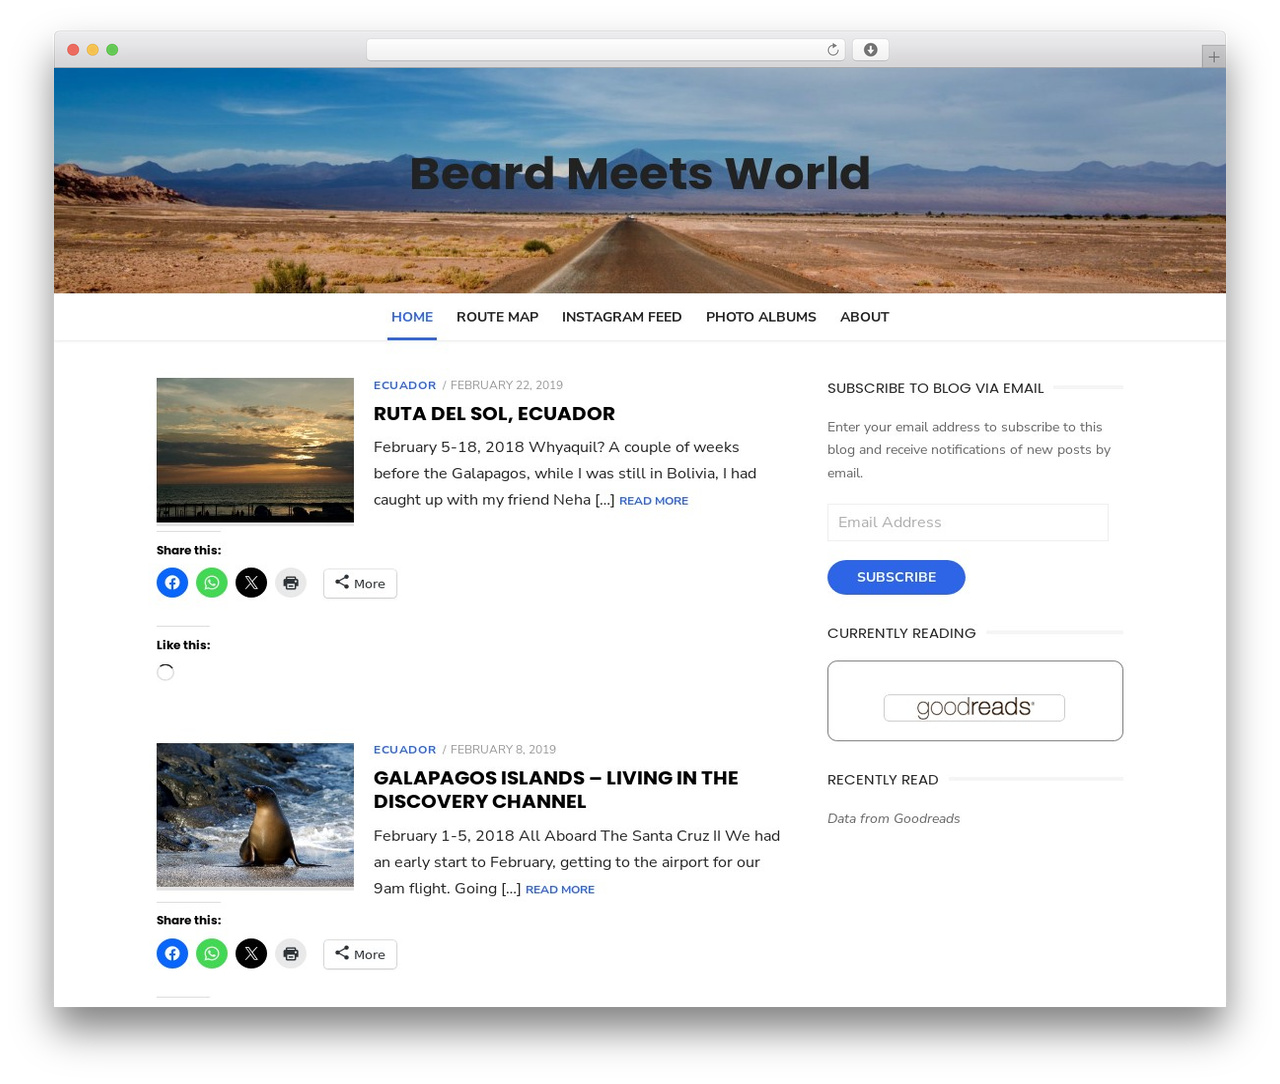
Task: Click the Subscribe to Blog via Email heading
Action: tap(935, 388)
